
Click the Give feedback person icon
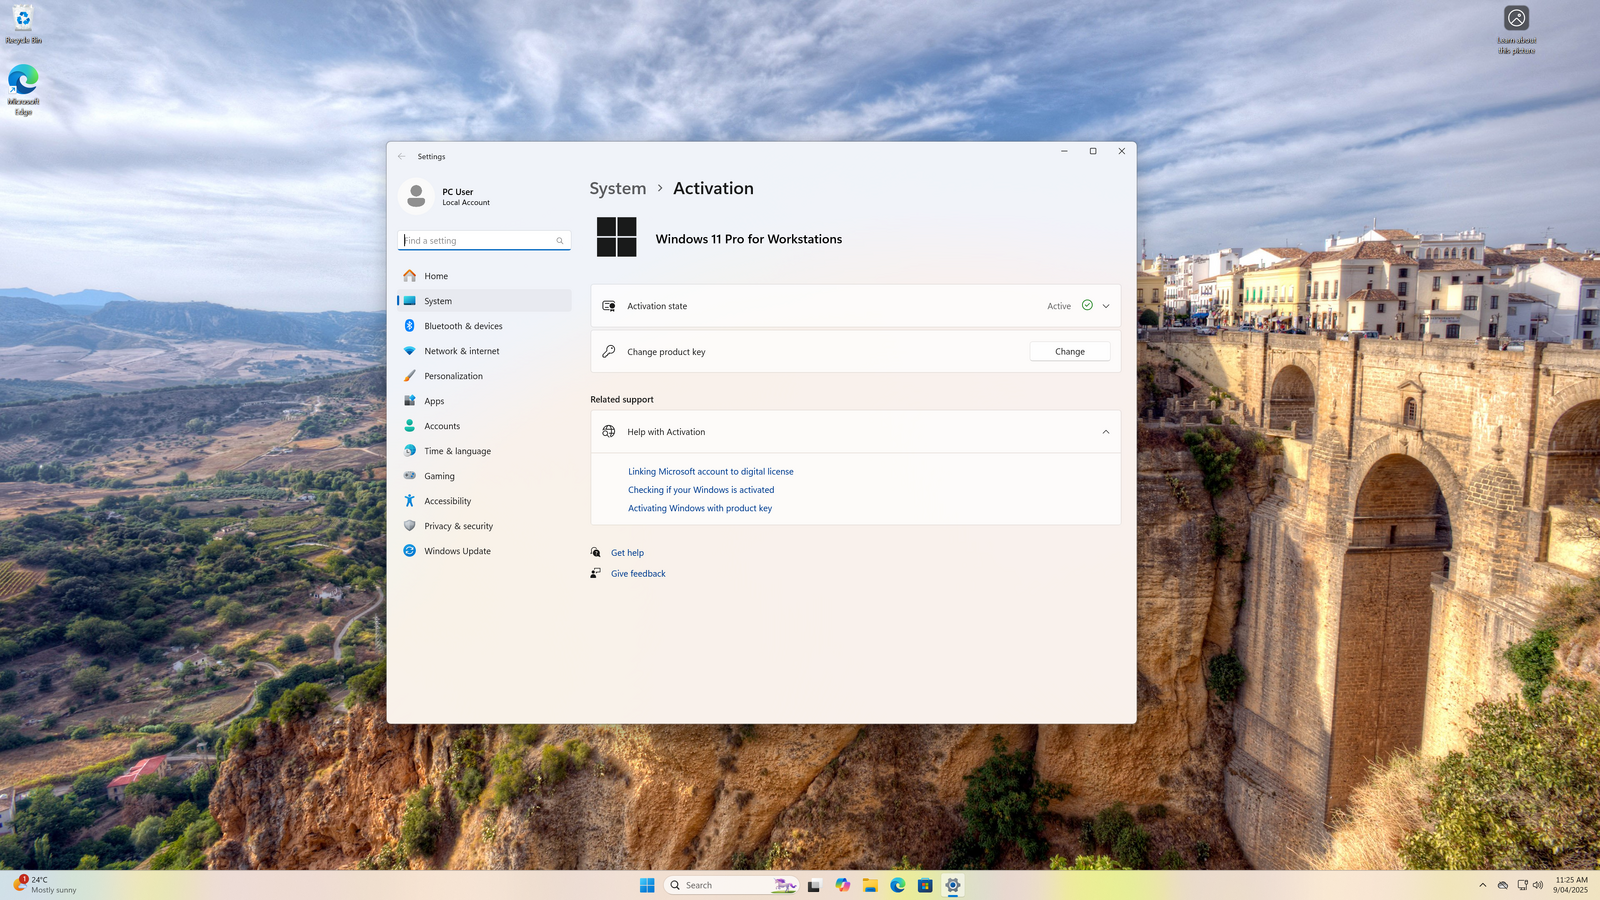click(596, 573)
